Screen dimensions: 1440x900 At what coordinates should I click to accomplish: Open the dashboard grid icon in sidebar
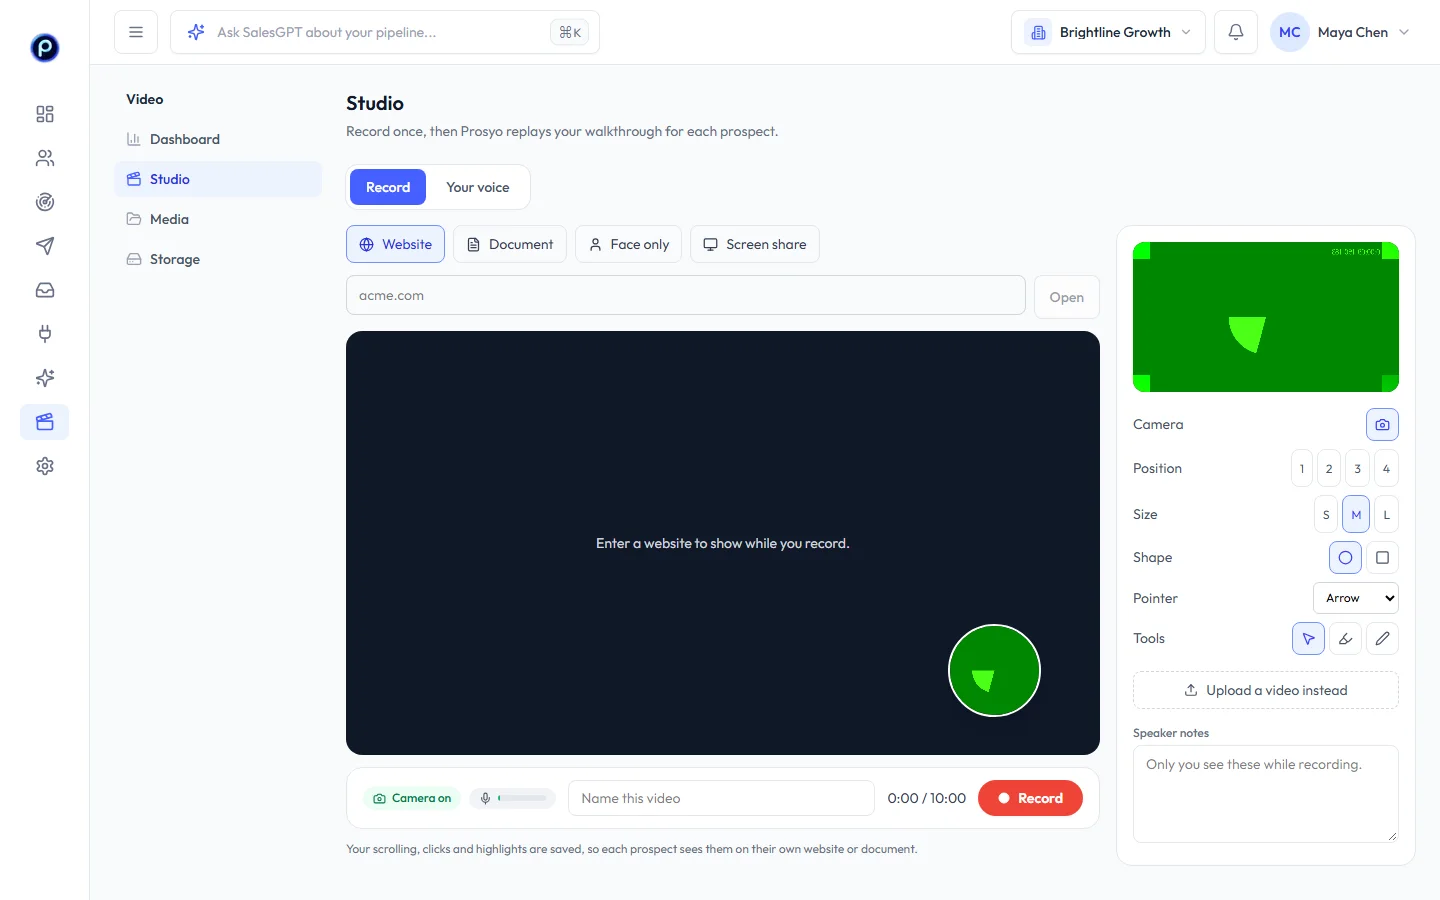point(45,114)
